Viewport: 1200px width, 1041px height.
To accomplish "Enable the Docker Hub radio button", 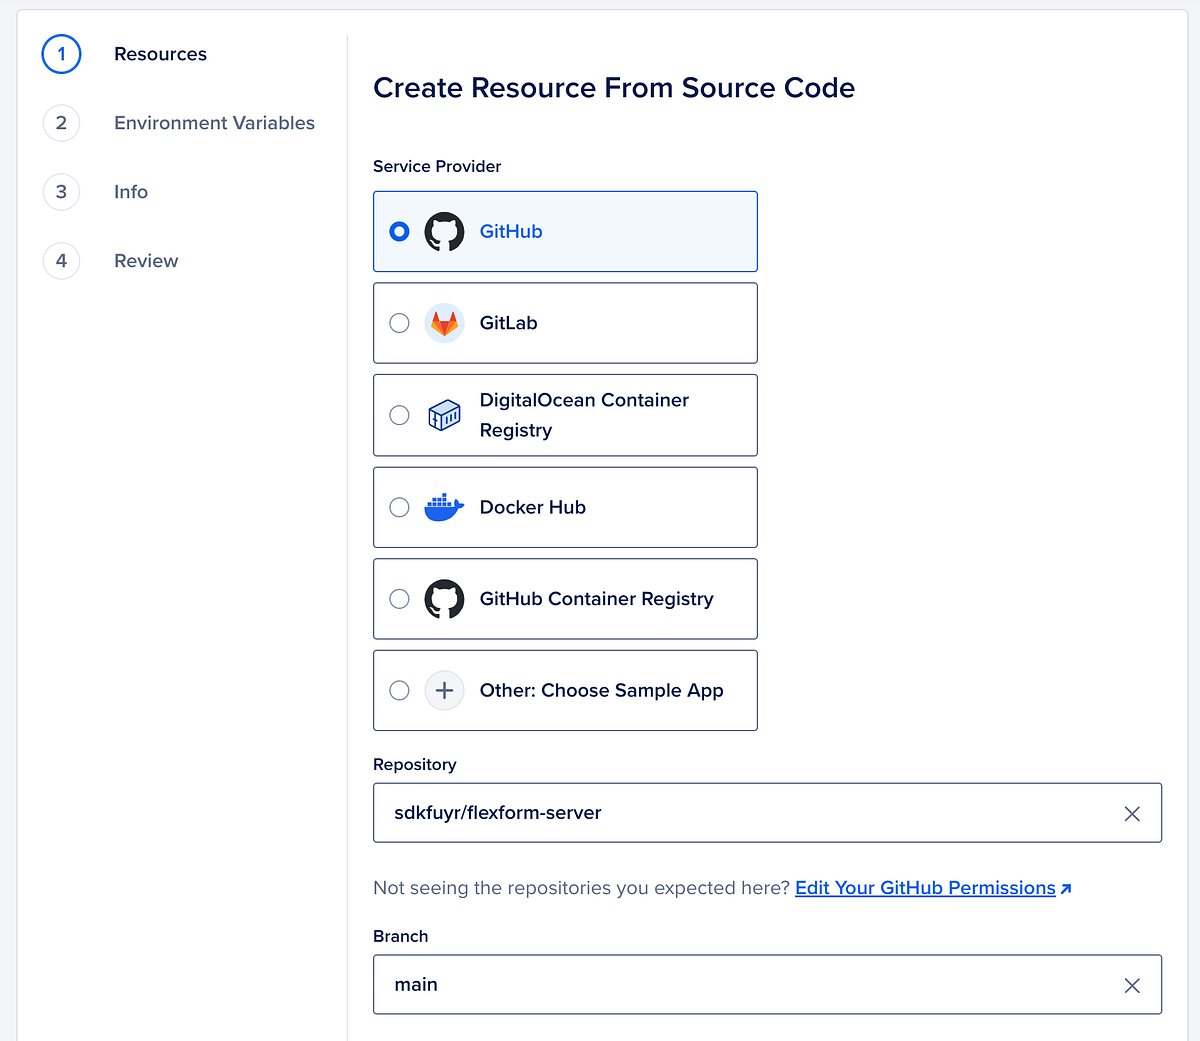I will tap(399, 507).
